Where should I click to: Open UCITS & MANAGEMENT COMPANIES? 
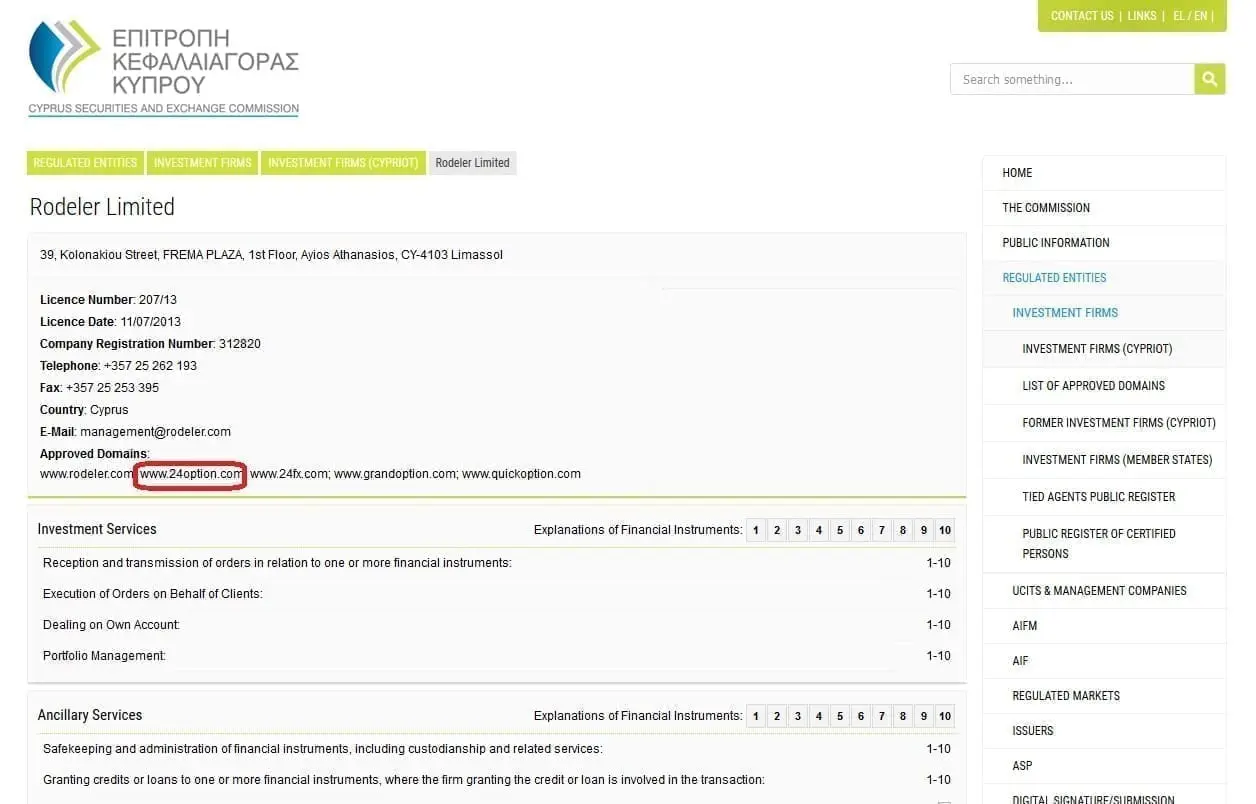[x=1104, y=591]
